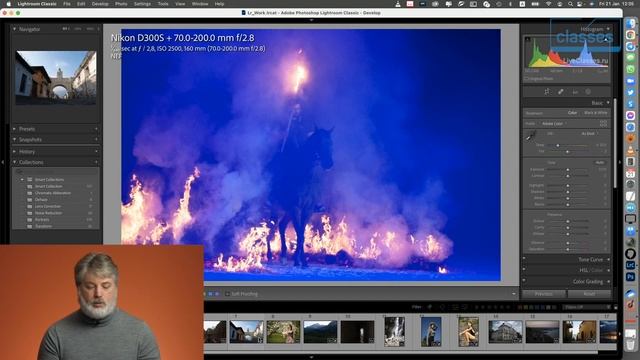Adjust the Tint slider
The height and width of the screenshot is (360, 640).
click(x=567, y=151)
